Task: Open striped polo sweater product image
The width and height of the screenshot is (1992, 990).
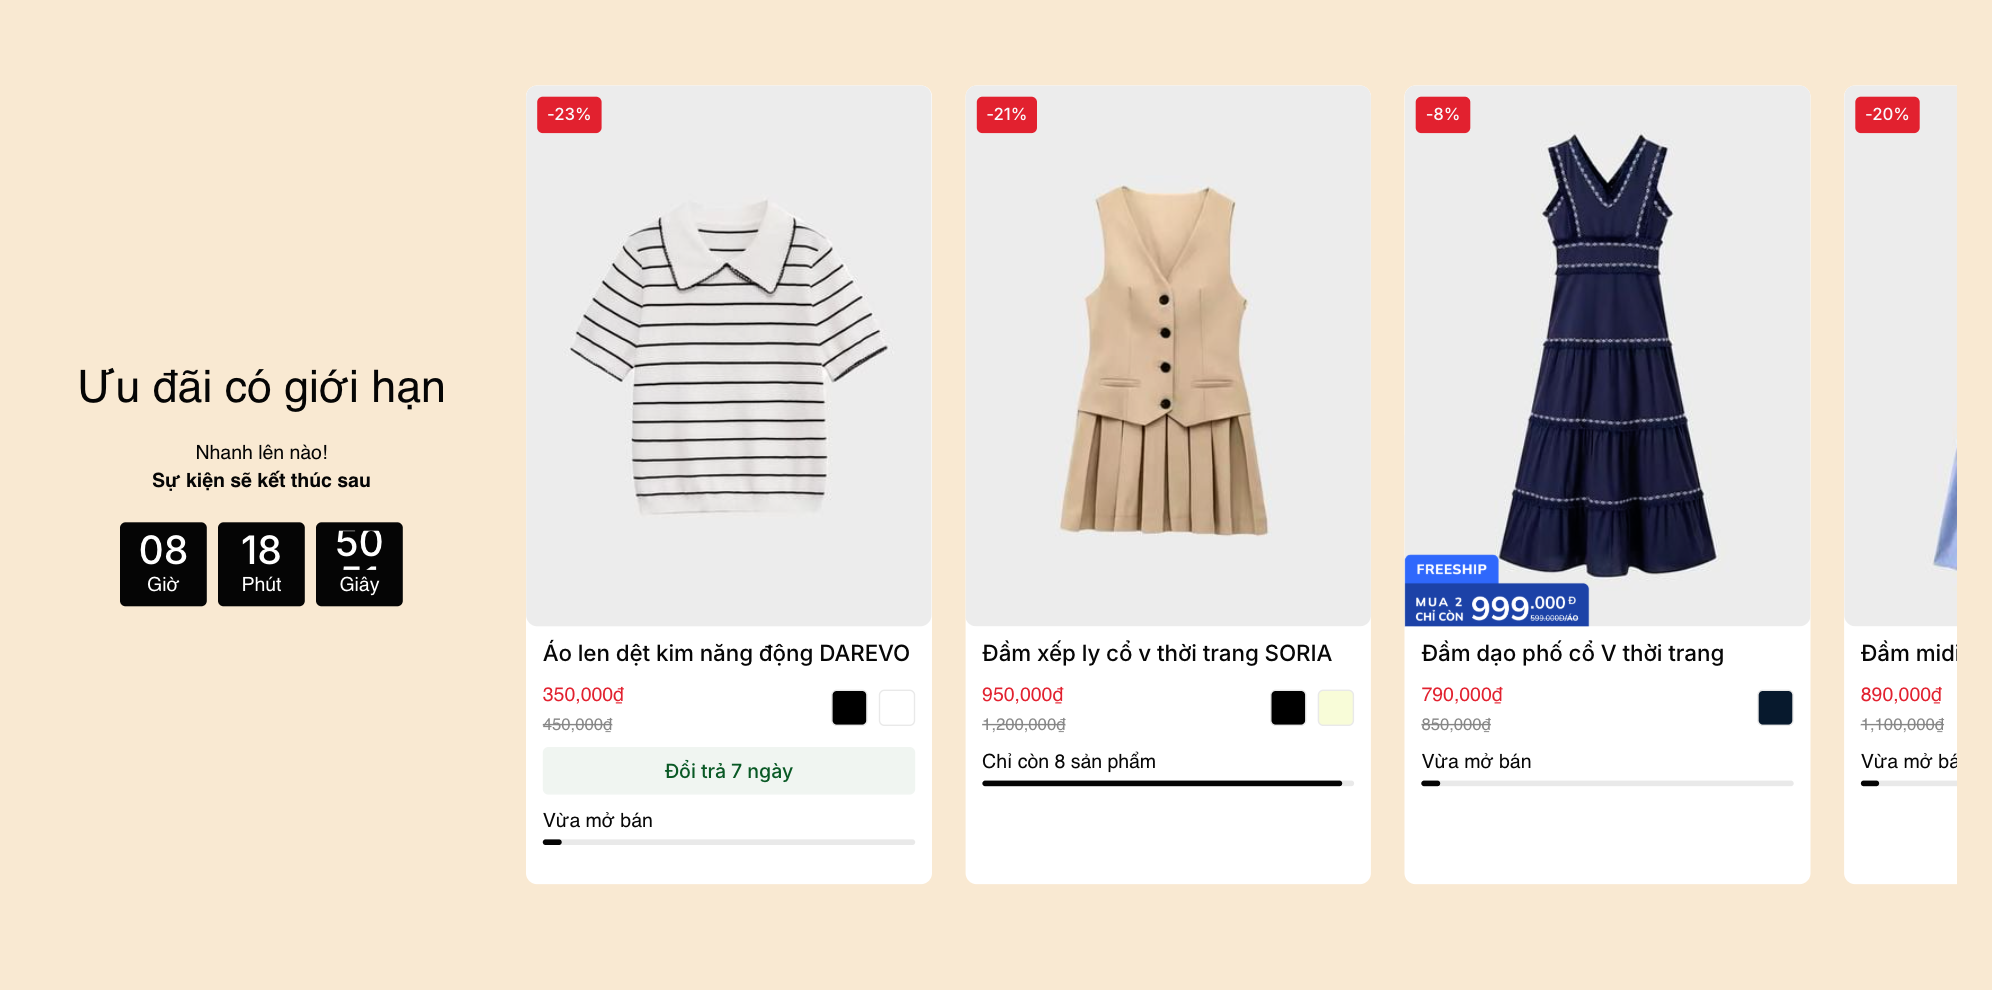Action: (728, 356)
